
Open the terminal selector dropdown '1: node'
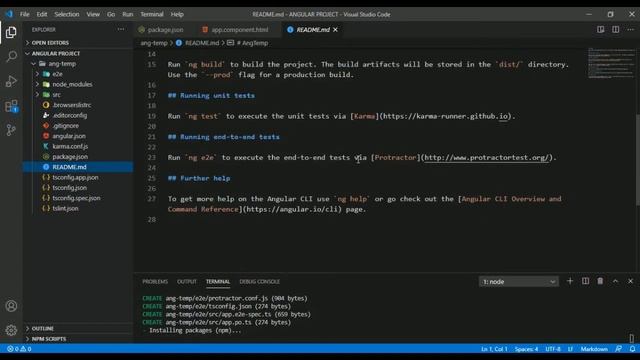pos(518,282)
